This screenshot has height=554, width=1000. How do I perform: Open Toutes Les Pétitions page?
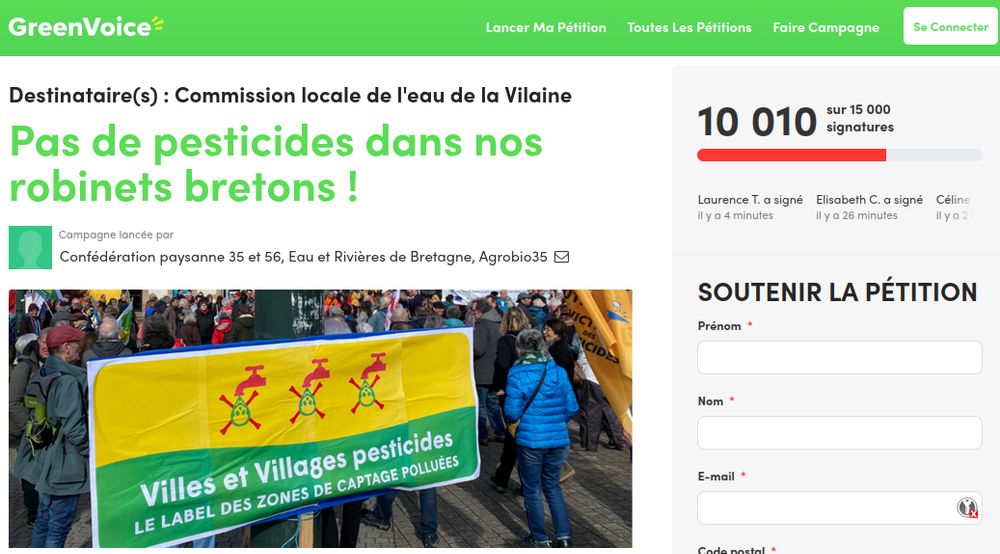point(689,27)
